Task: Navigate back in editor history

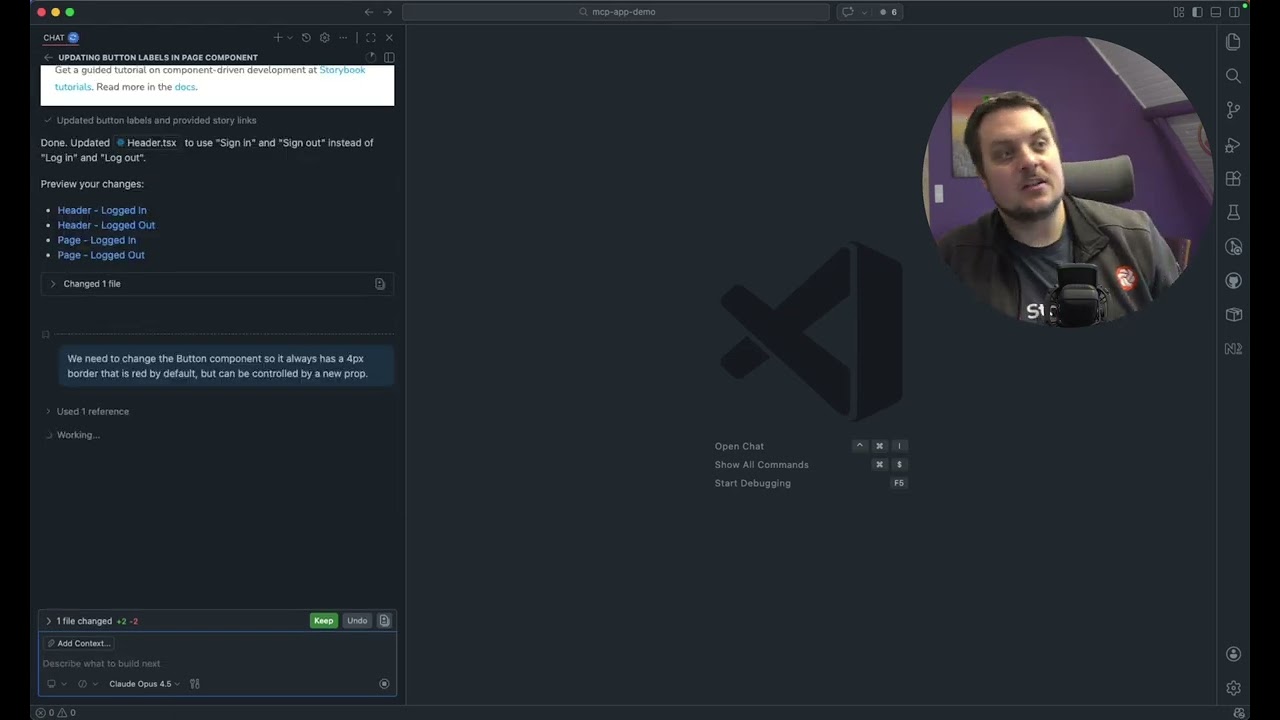Action: point(369,12)
